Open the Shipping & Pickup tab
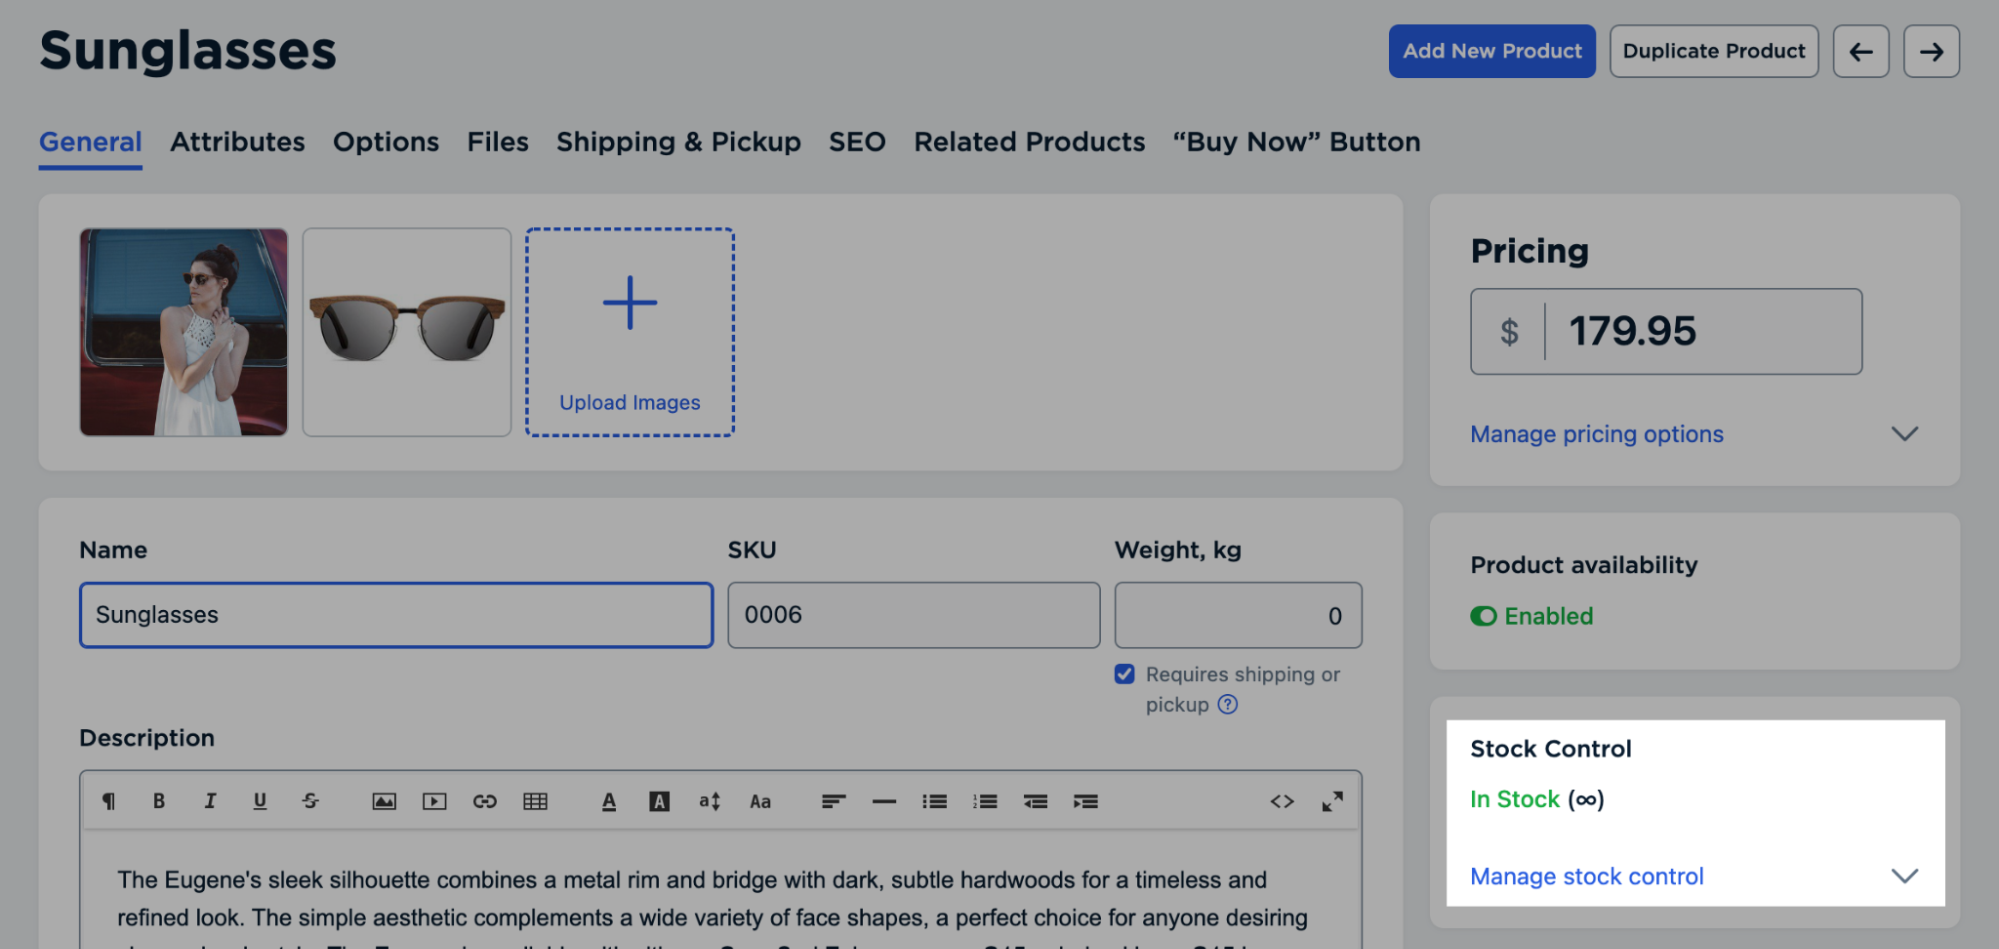The image size is (1999, 949). pos(678,142)
